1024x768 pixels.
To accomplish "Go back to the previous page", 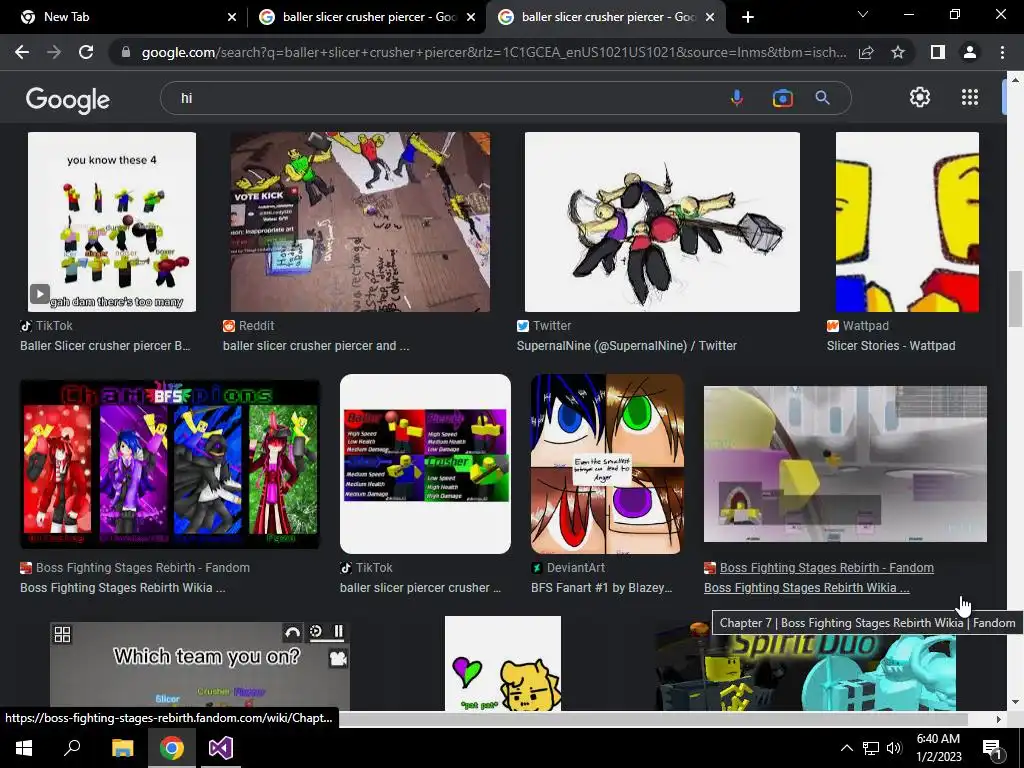I will pos(22,52).
